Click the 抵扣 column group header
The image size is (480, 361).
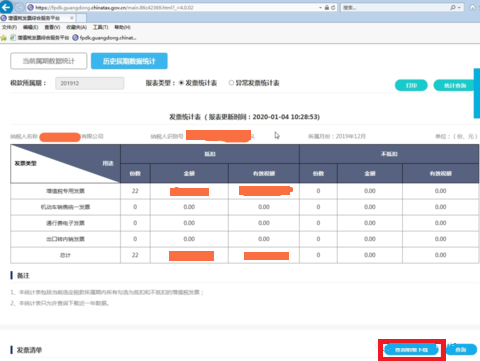pos(210,154)
